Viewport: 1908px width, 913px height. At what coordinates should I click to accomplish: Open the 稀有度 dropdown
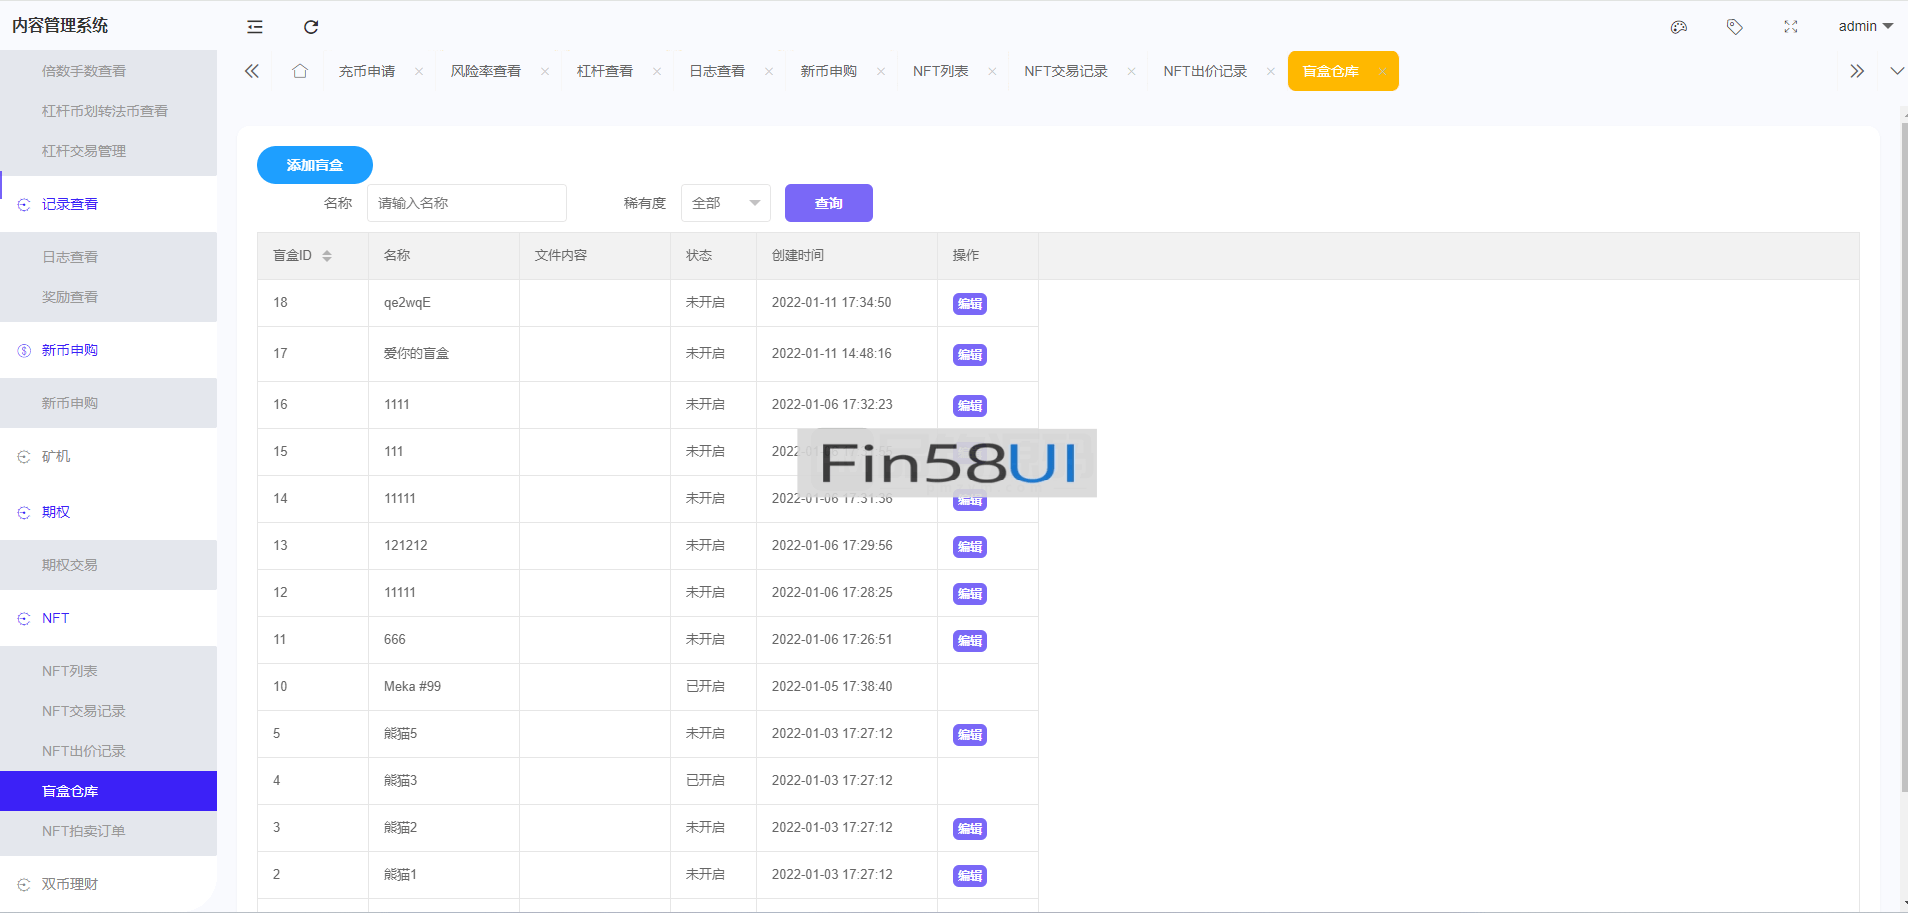[725, 203]
